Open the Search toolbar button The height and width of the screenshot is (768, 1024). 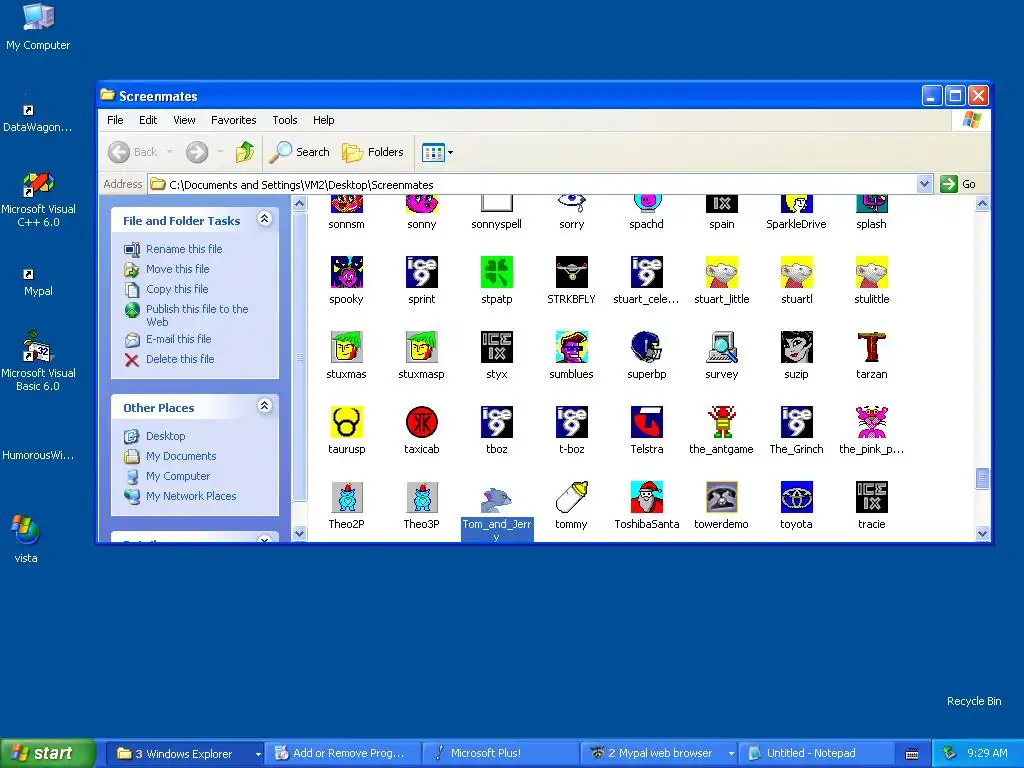[300, 152]
